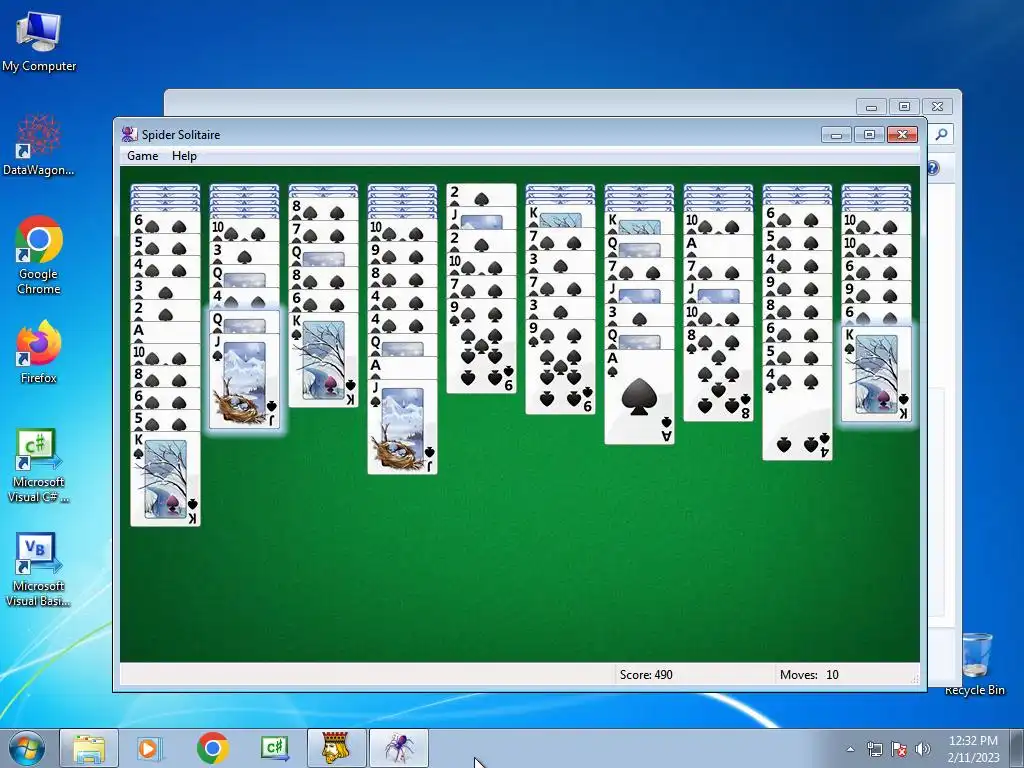The width and height of the screenshot is (1024, 768).
Task: Click the search magnifier in the background window
Action: coord(941,135)
